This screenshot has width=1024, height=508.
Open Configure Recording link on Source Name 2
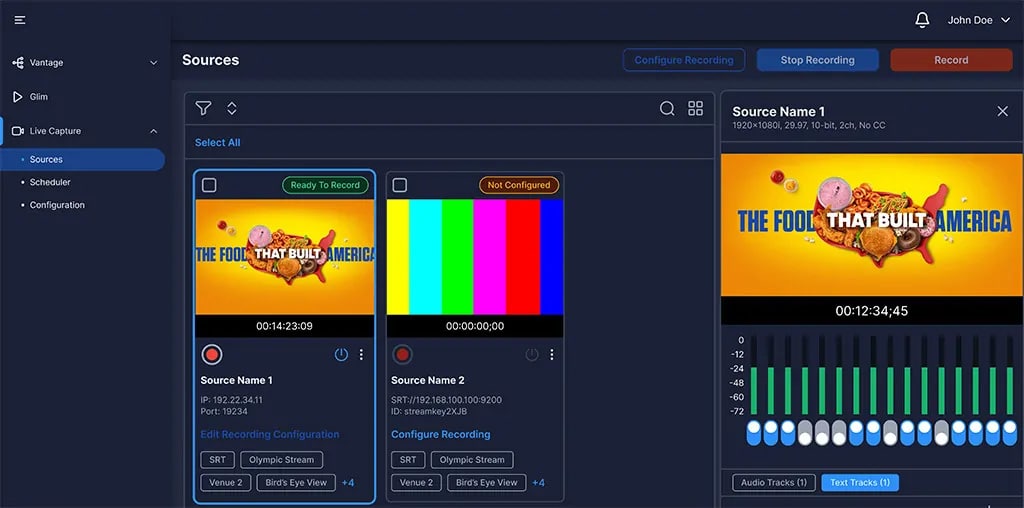coord(441,434)
